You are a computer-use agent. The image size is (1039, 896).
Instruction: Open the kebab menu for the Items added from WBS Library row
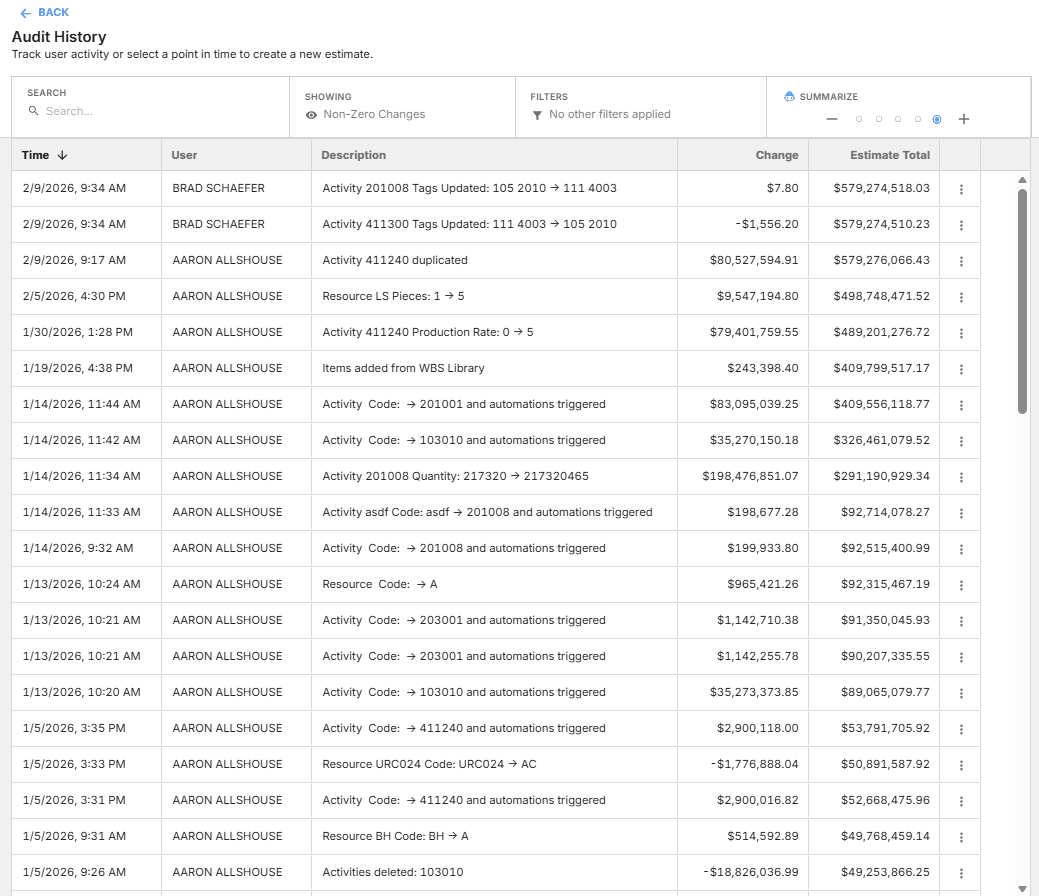point(961,368)
